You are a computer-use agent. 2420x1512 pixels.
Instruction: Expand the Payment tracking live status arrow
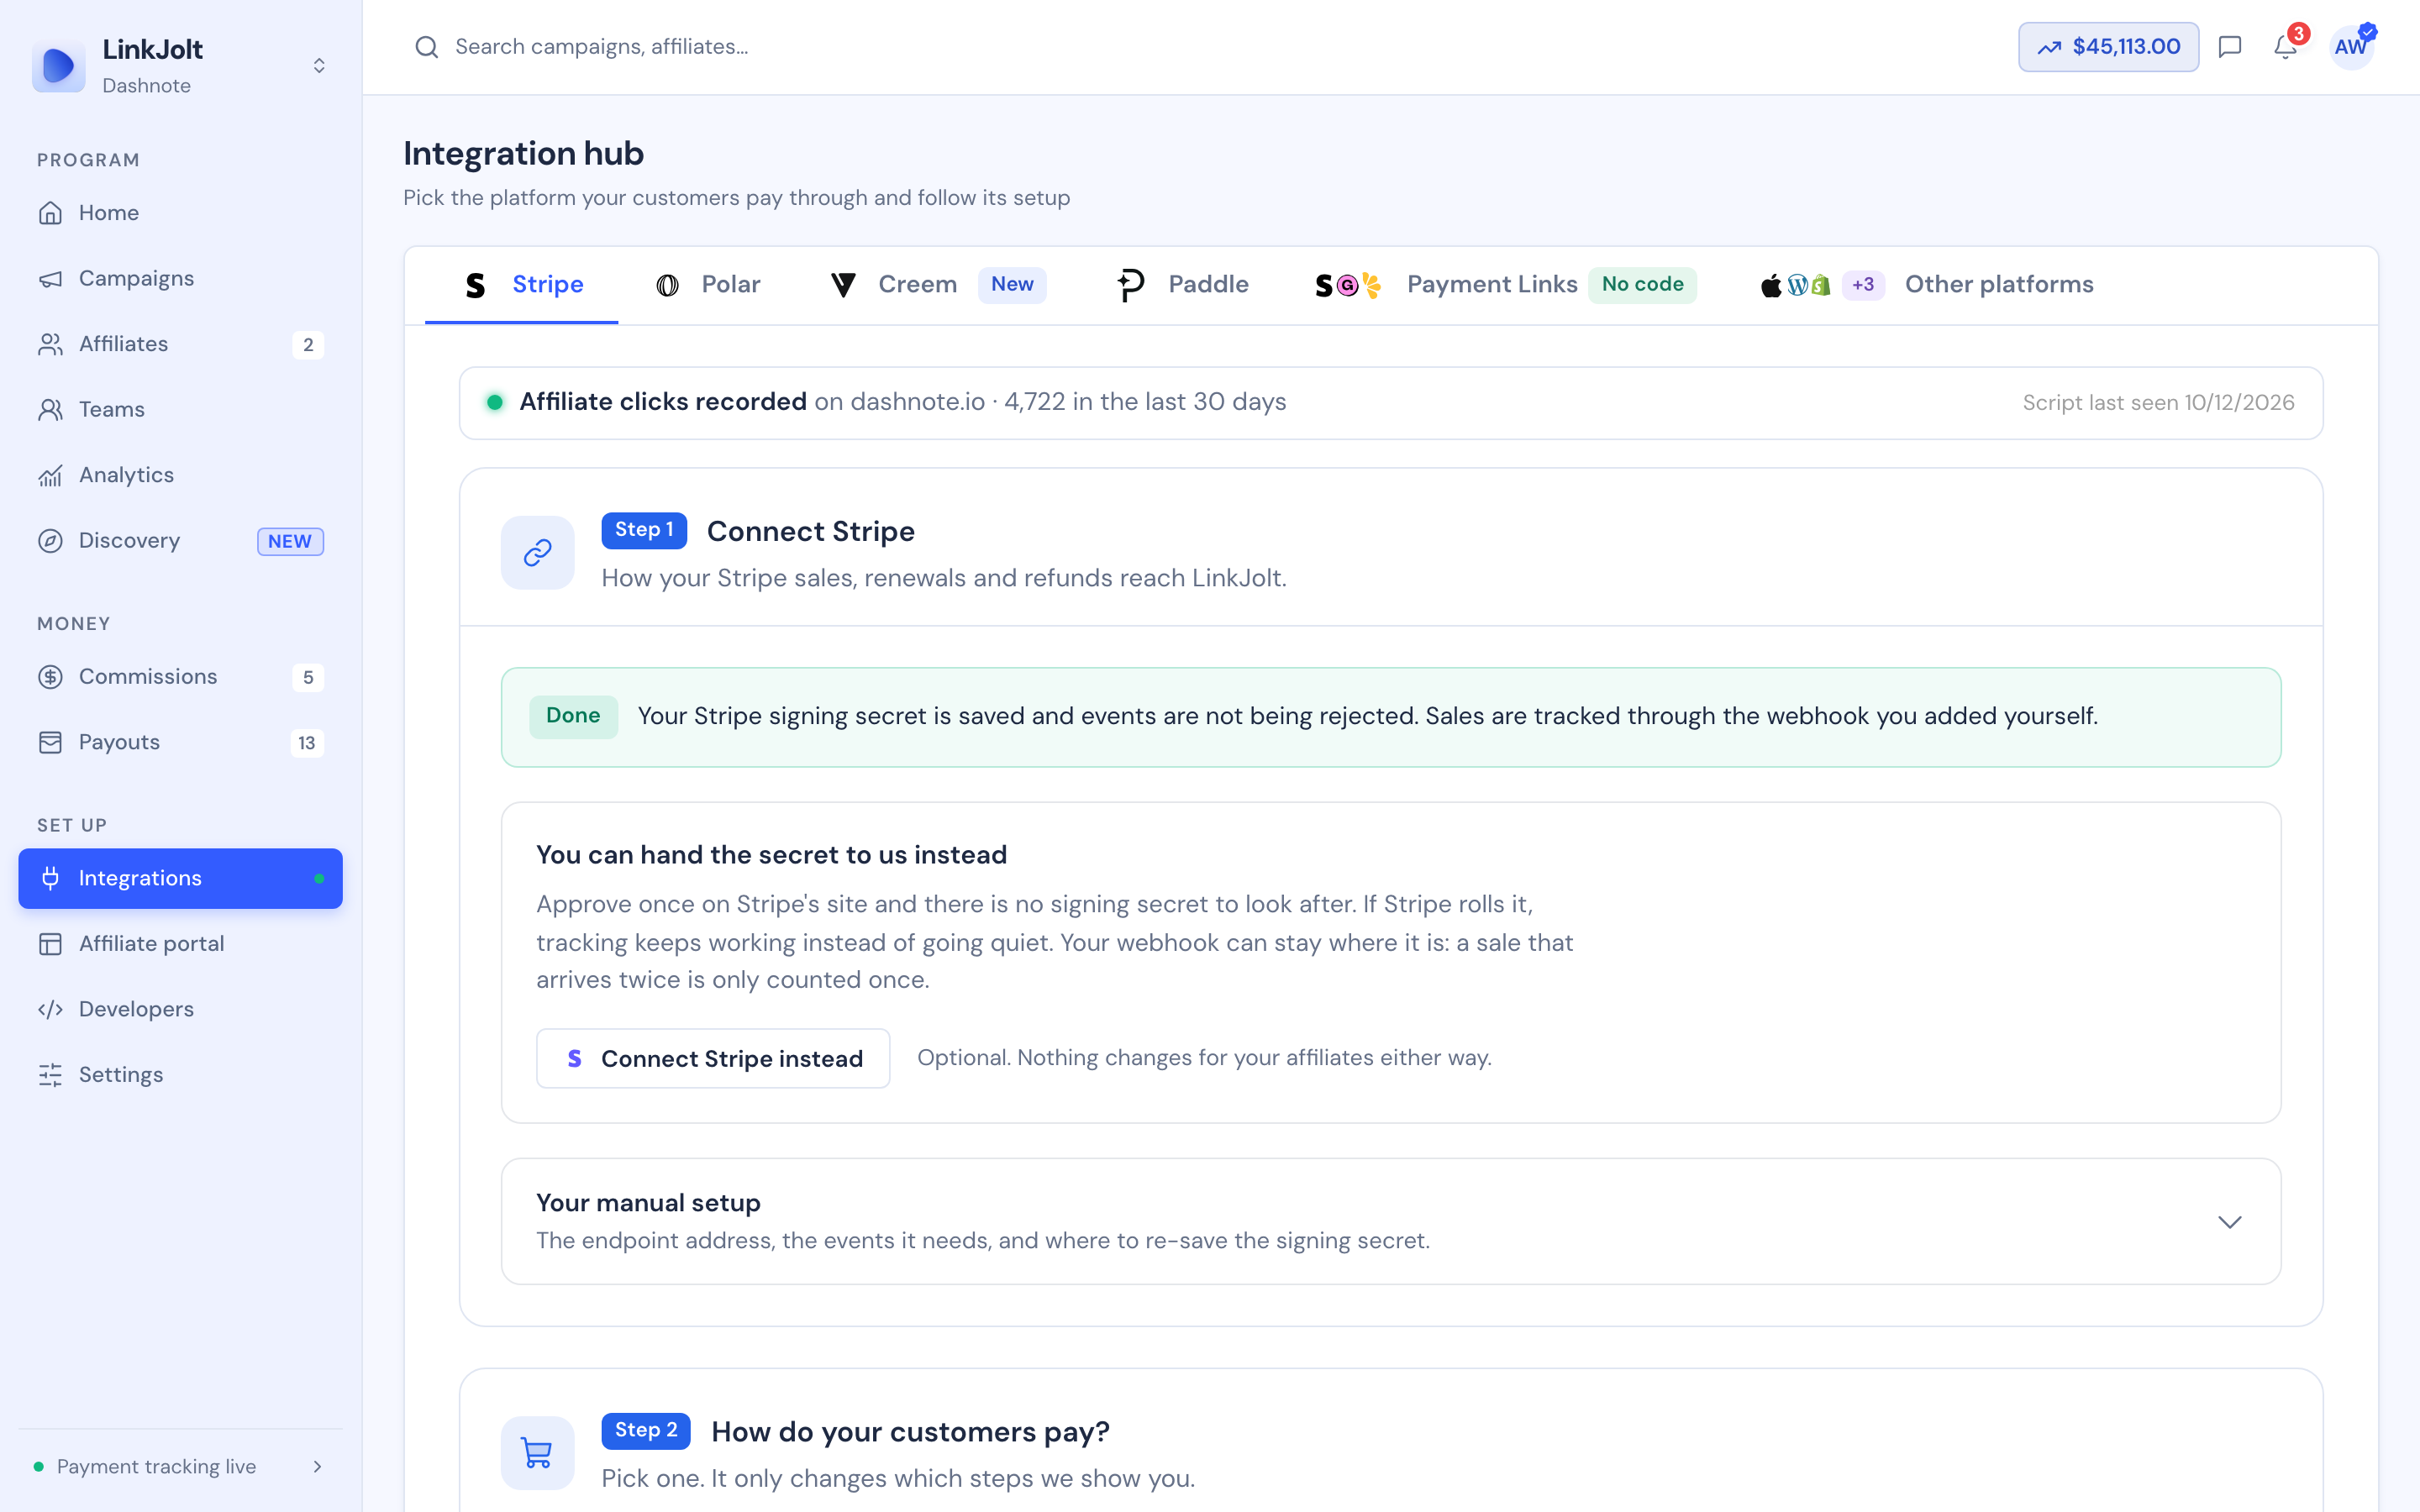coord(318,1467)
